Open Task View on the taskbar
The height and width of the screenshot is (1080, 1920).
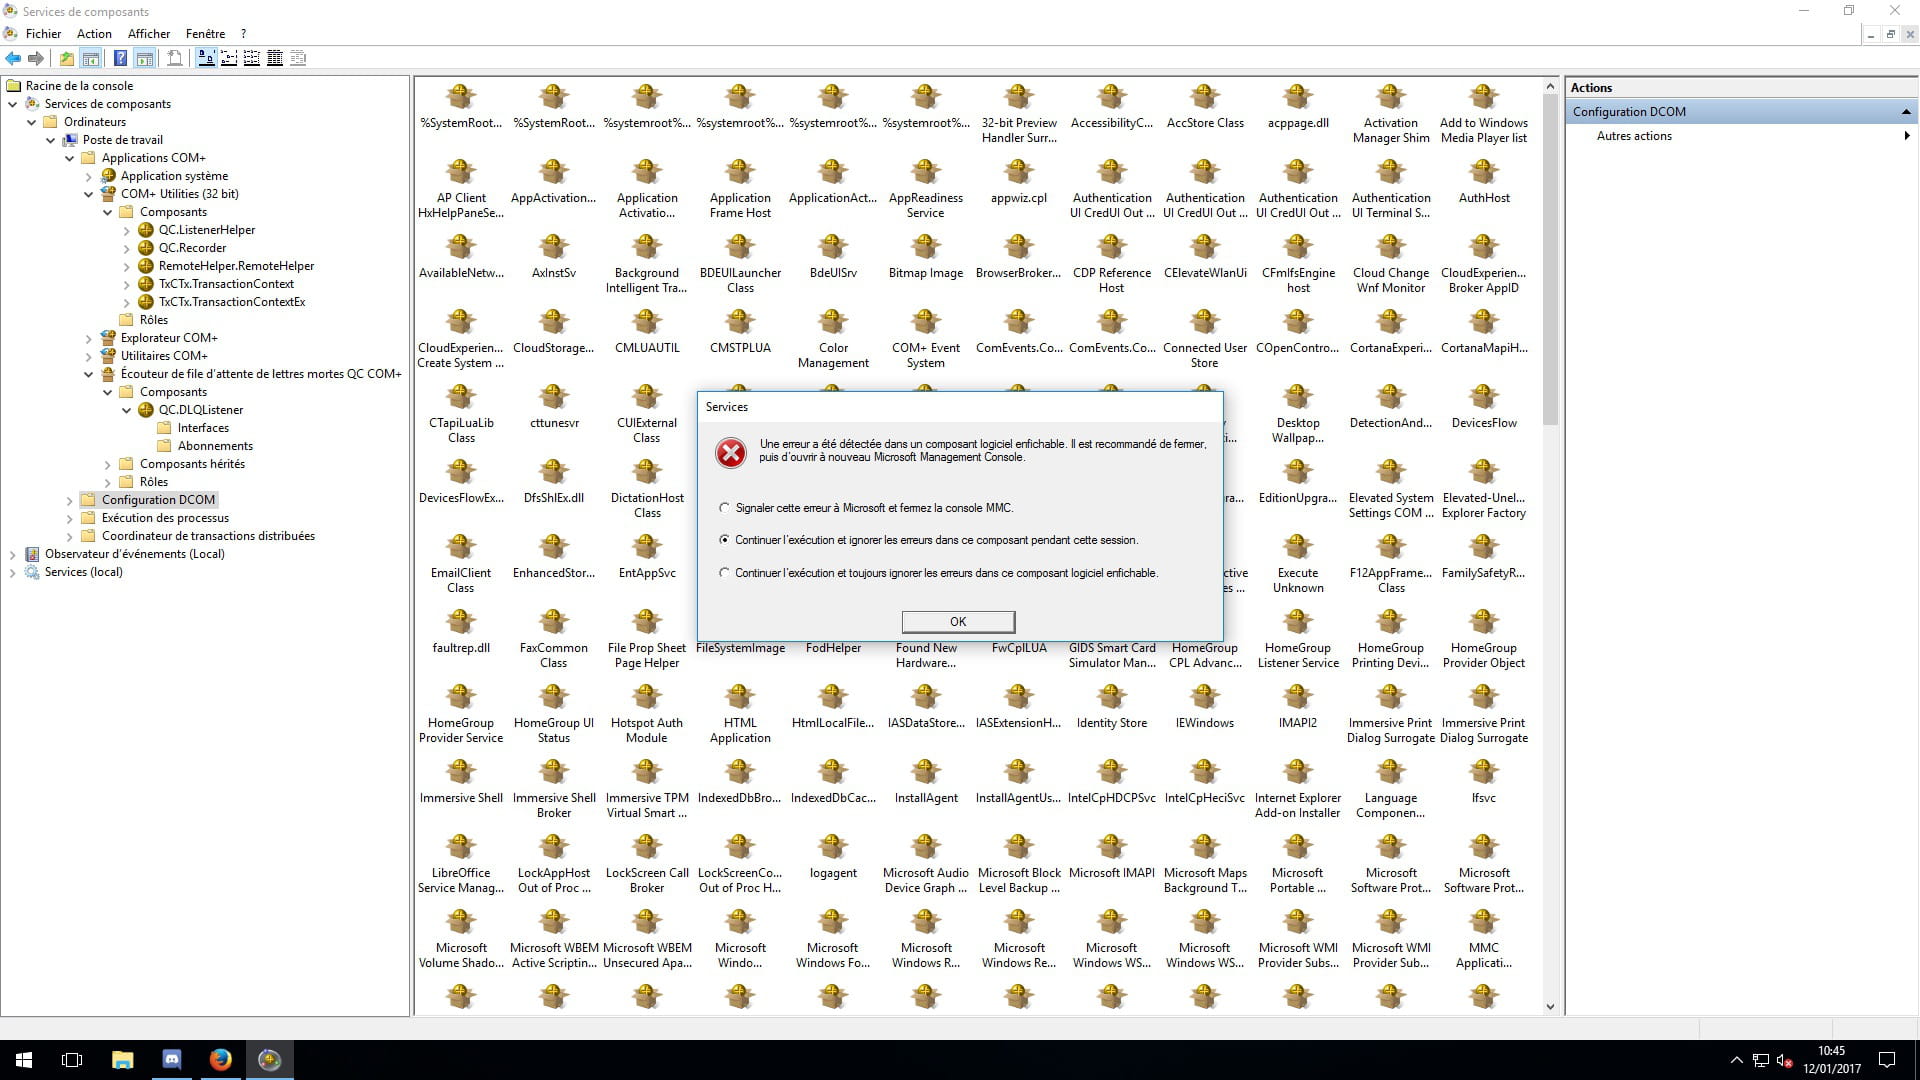point(72,1060)
